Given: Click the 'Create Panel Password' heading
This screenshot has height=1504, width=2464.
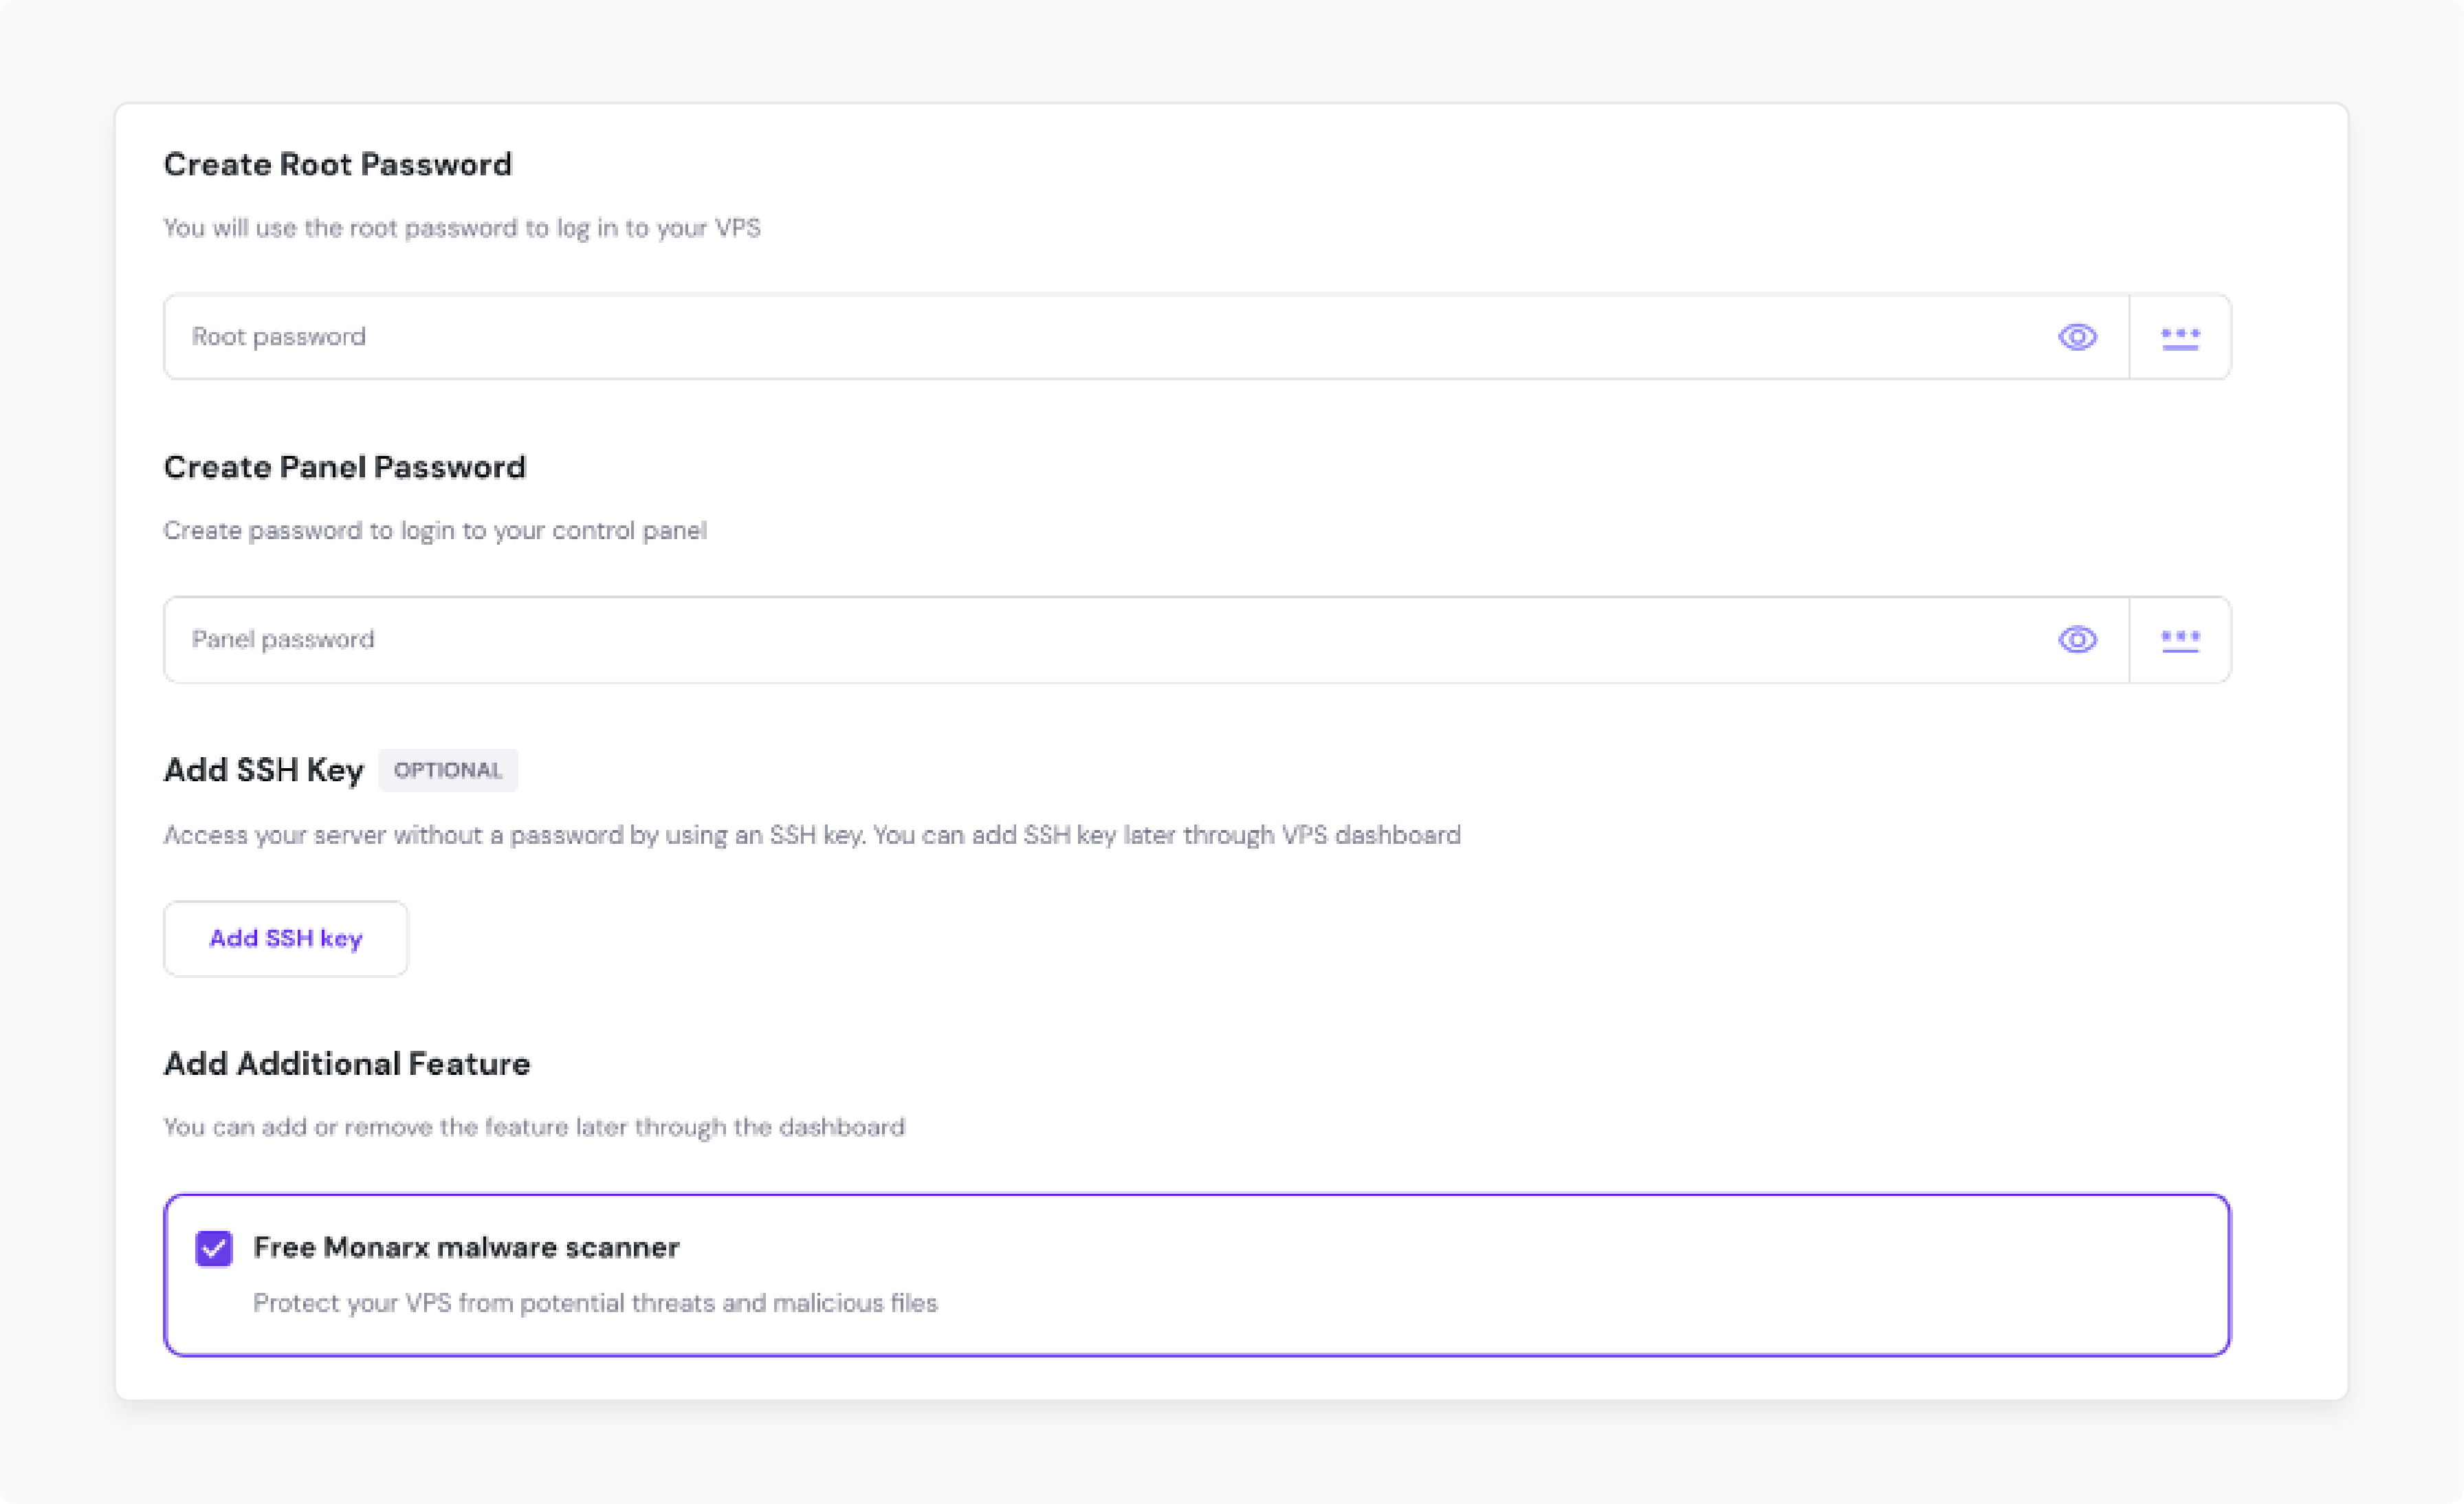Looking at the screenshot, I should click(345, 467).
